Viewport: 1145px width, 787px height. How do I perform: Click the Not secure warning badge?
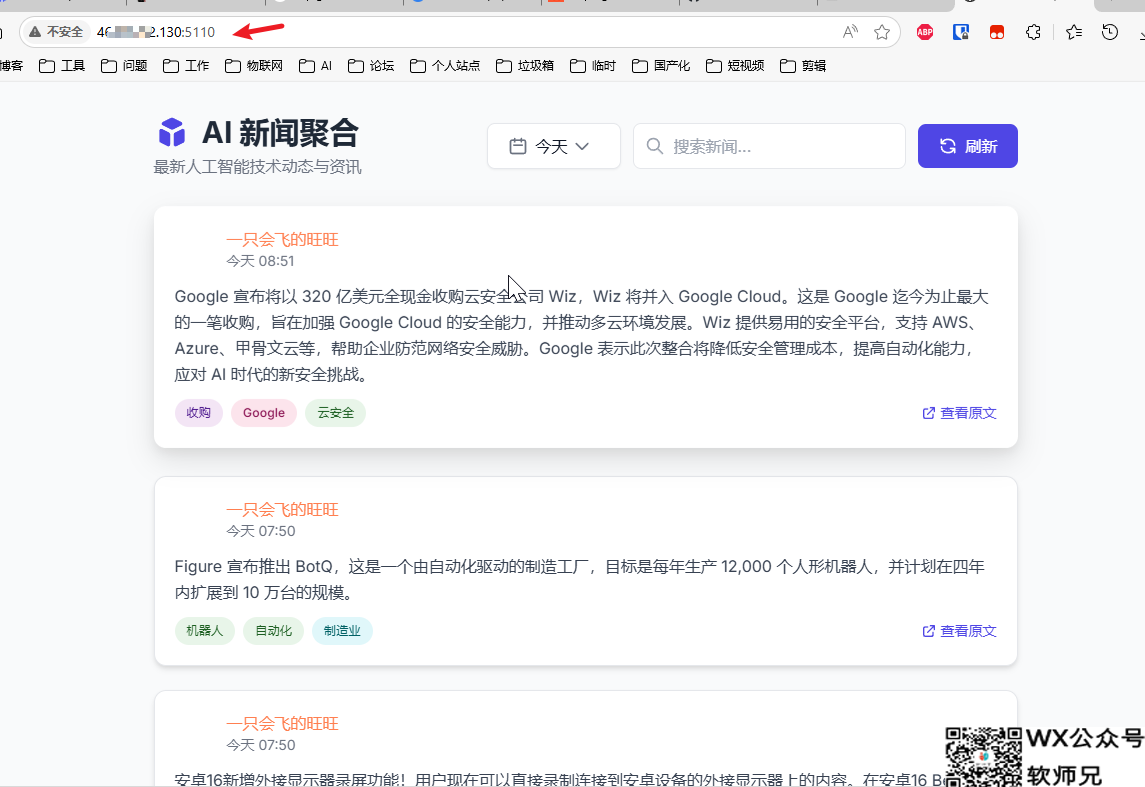56,32
